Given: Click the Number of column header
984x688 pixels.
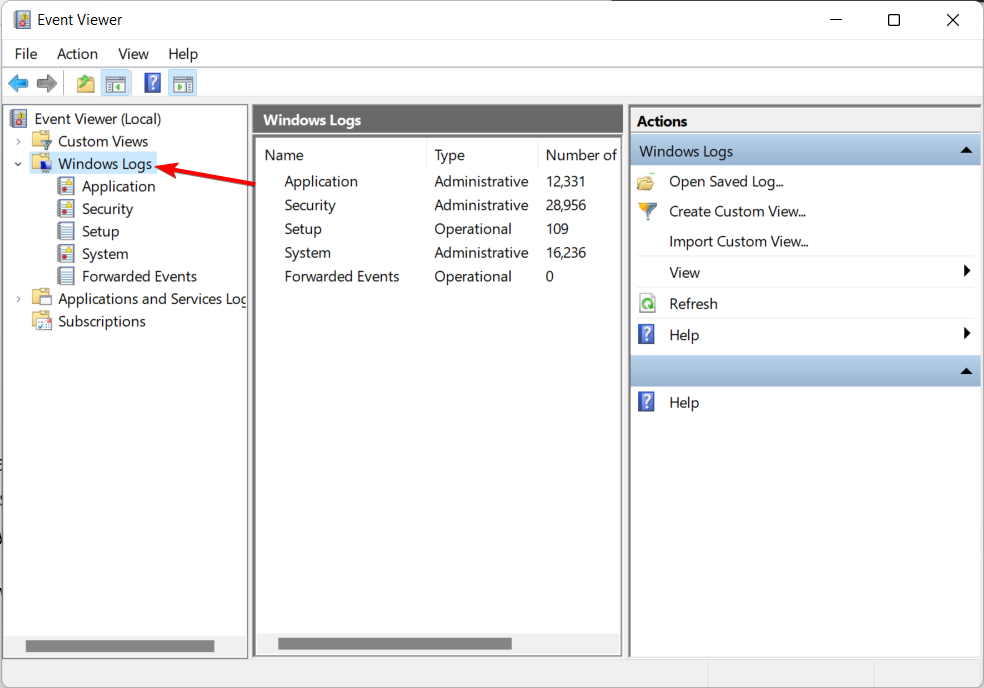Looking at the screenshot, I should point(579,155).
